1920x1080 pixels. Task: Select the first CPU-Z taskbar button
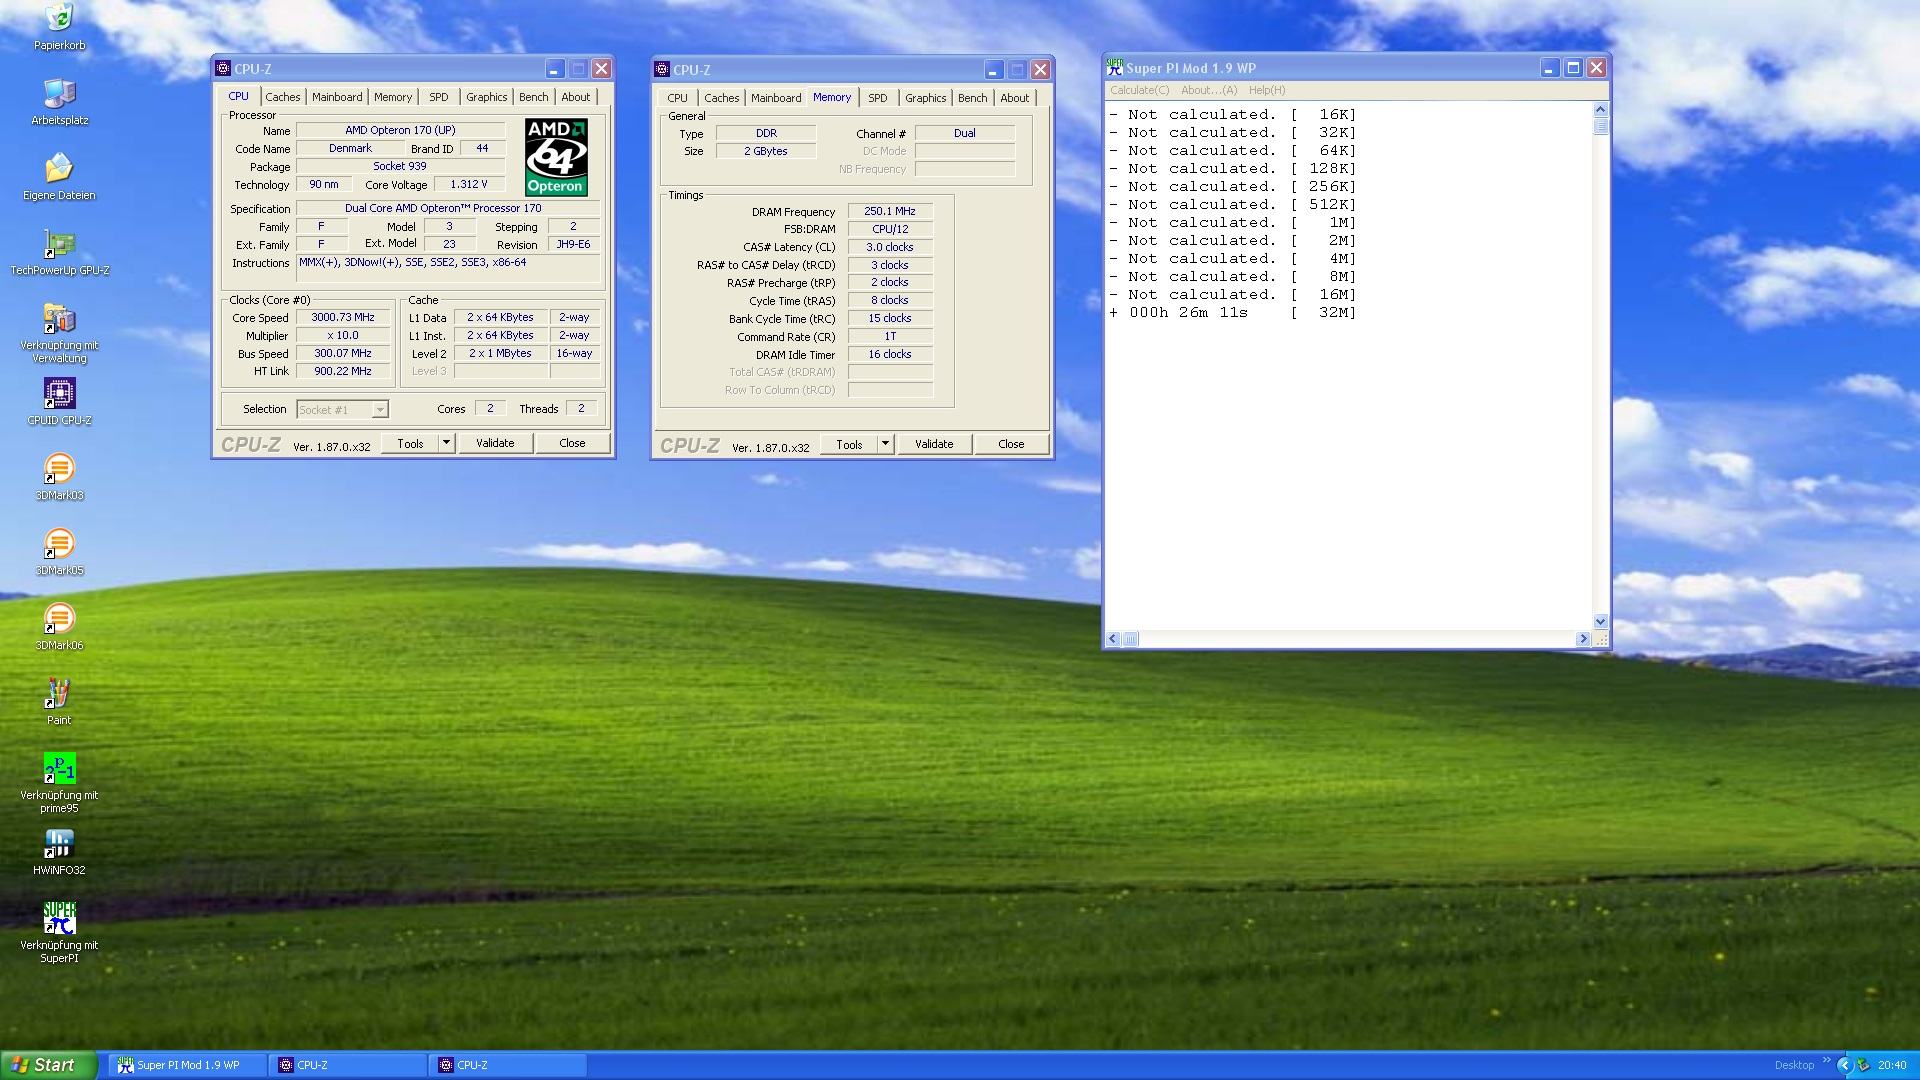click(x=347, y=1065)
